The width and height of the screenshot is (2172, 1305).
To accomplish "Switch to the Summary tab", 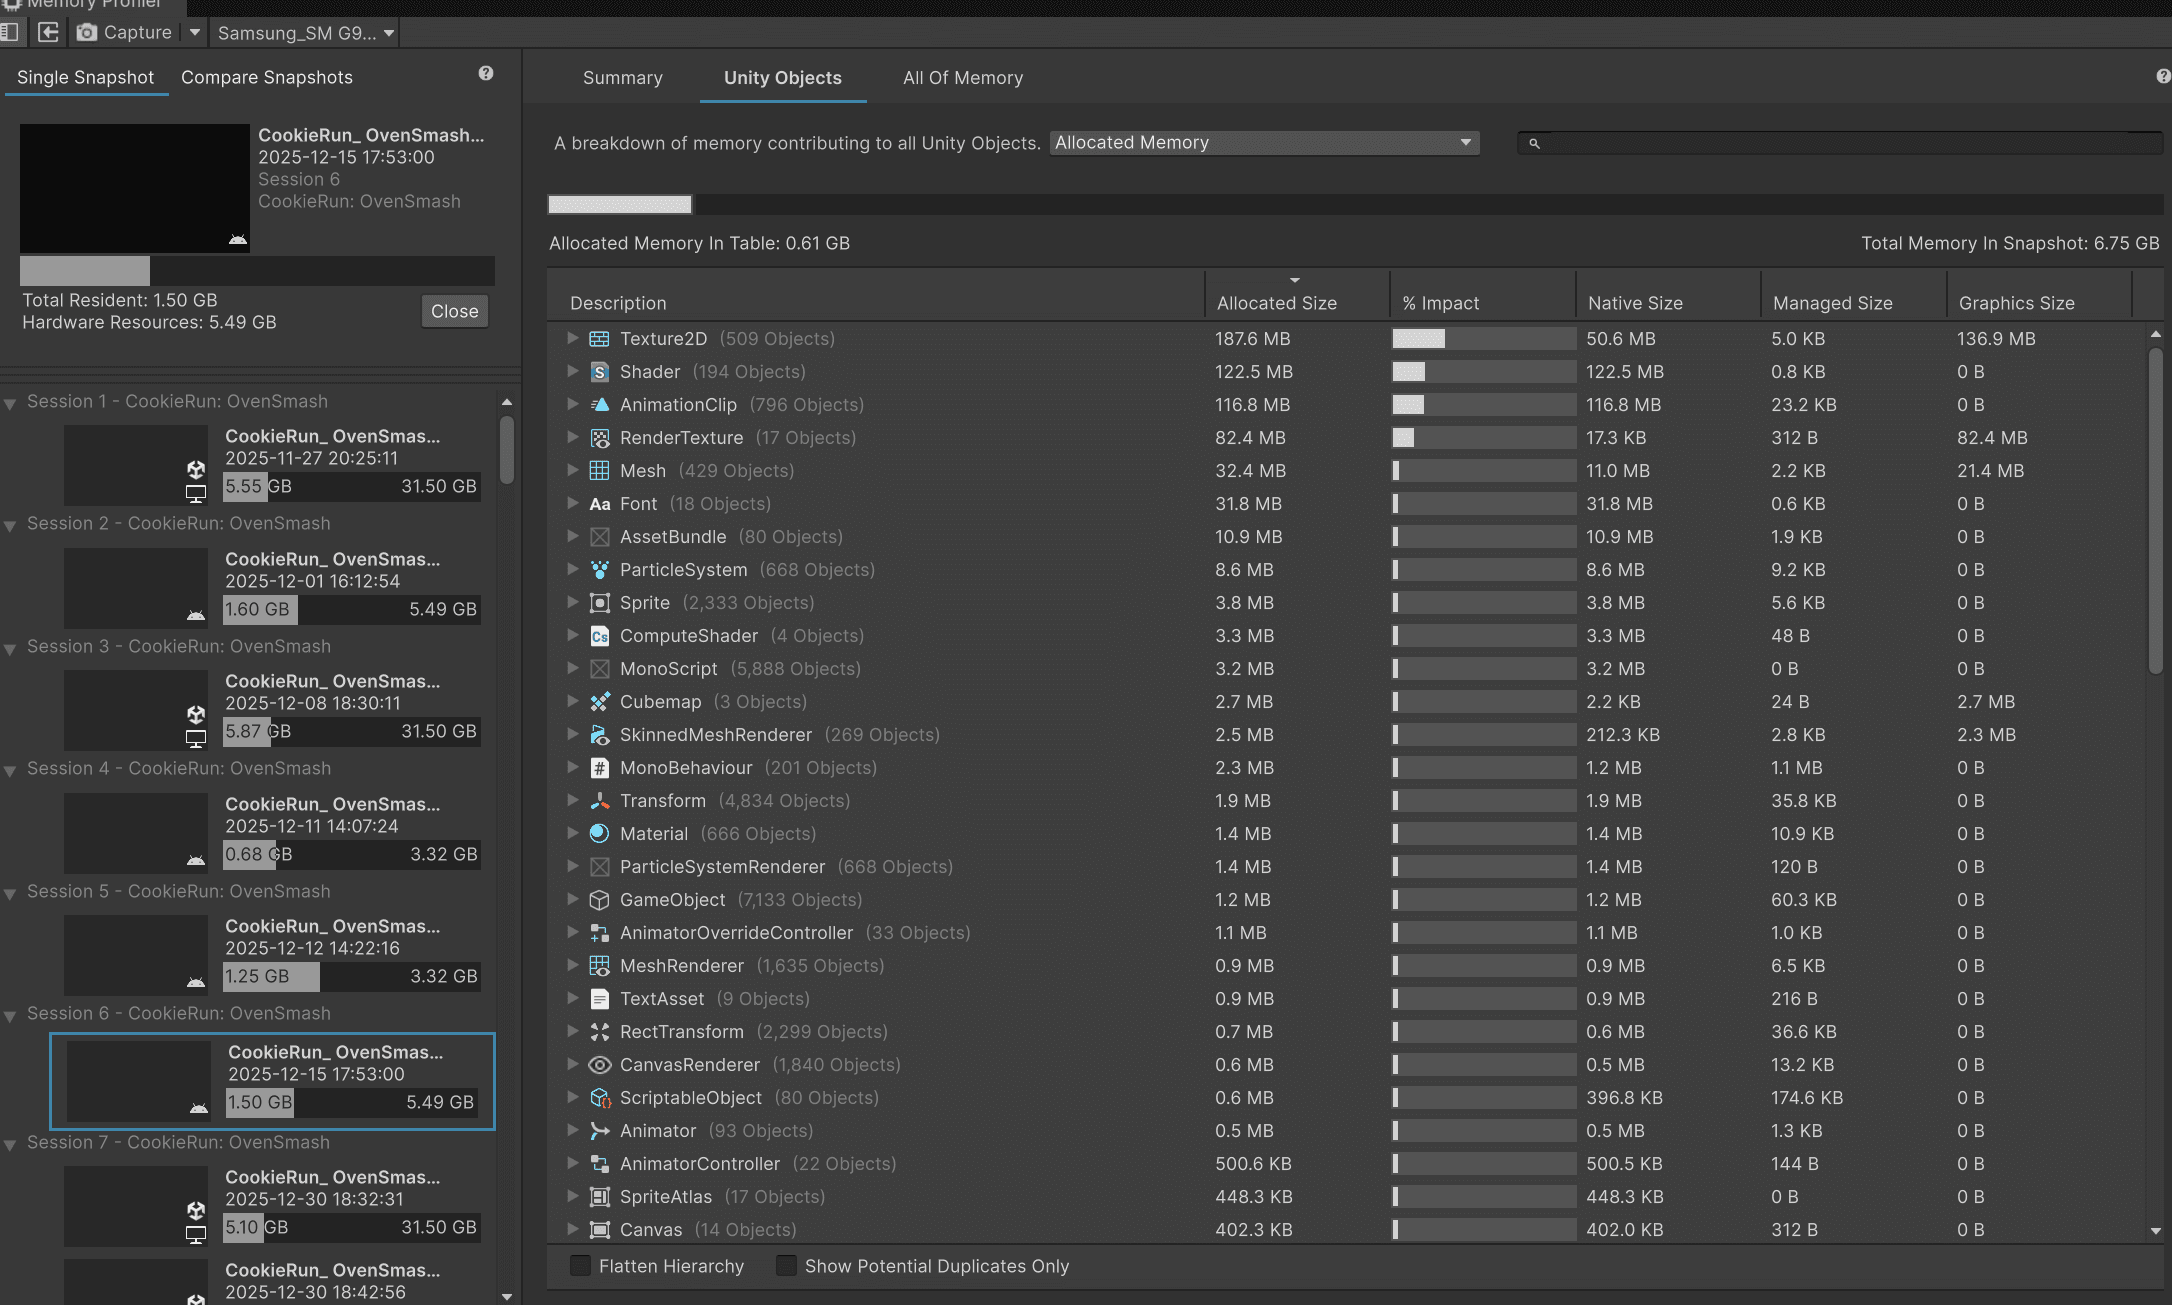I will (622, 78).
